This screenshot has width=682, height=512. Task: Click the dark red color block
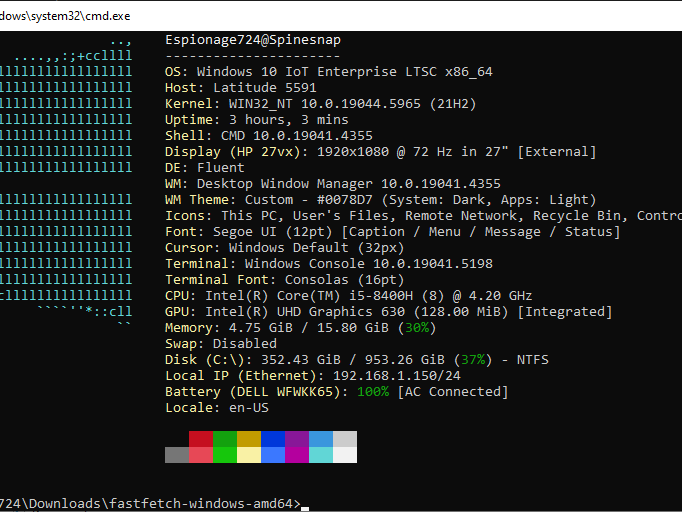(201, 439)
